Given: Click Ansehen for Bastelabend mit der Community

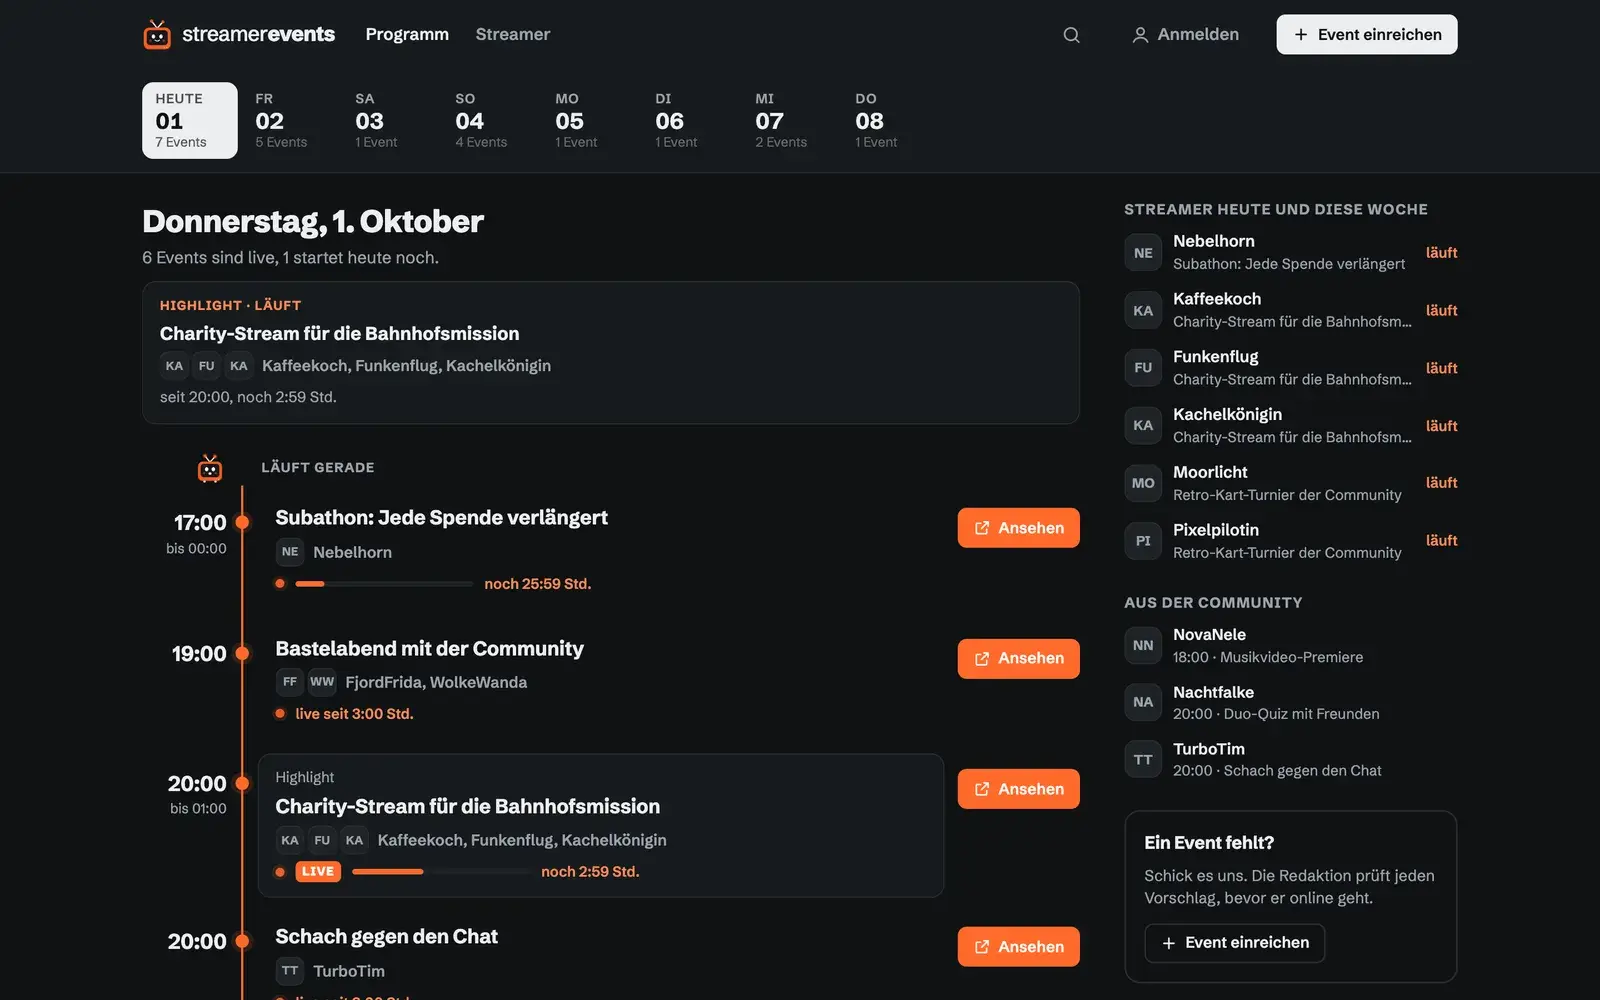Looking at the screenshot, I should pos(1019,659).
